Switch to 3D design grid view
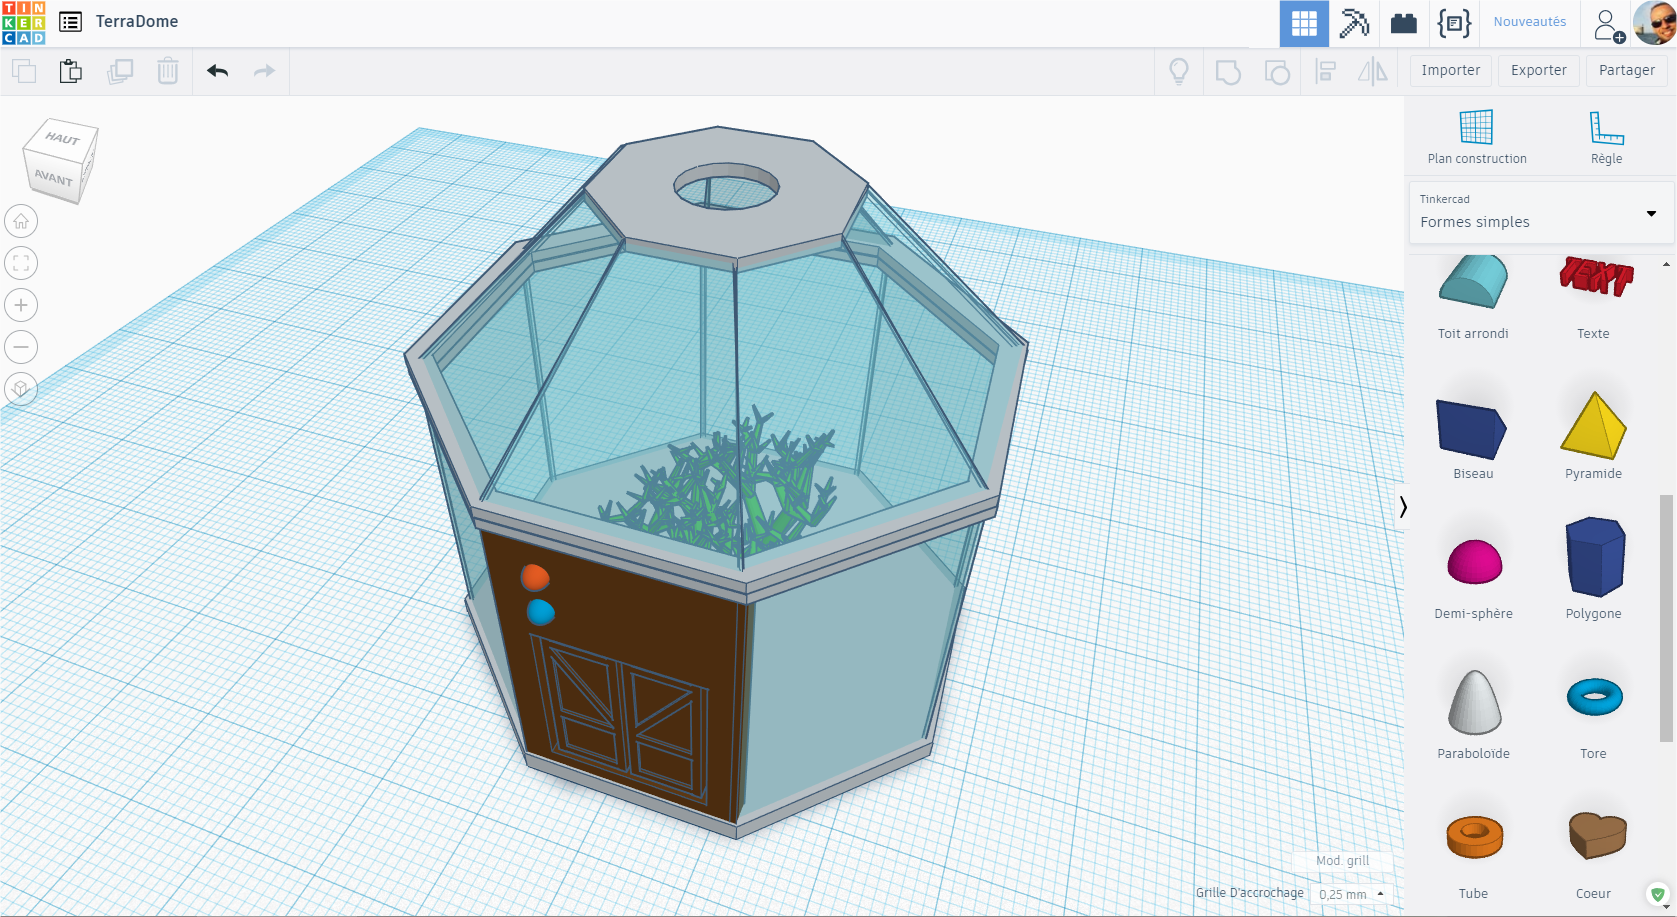 click(x=1304, y=23)
